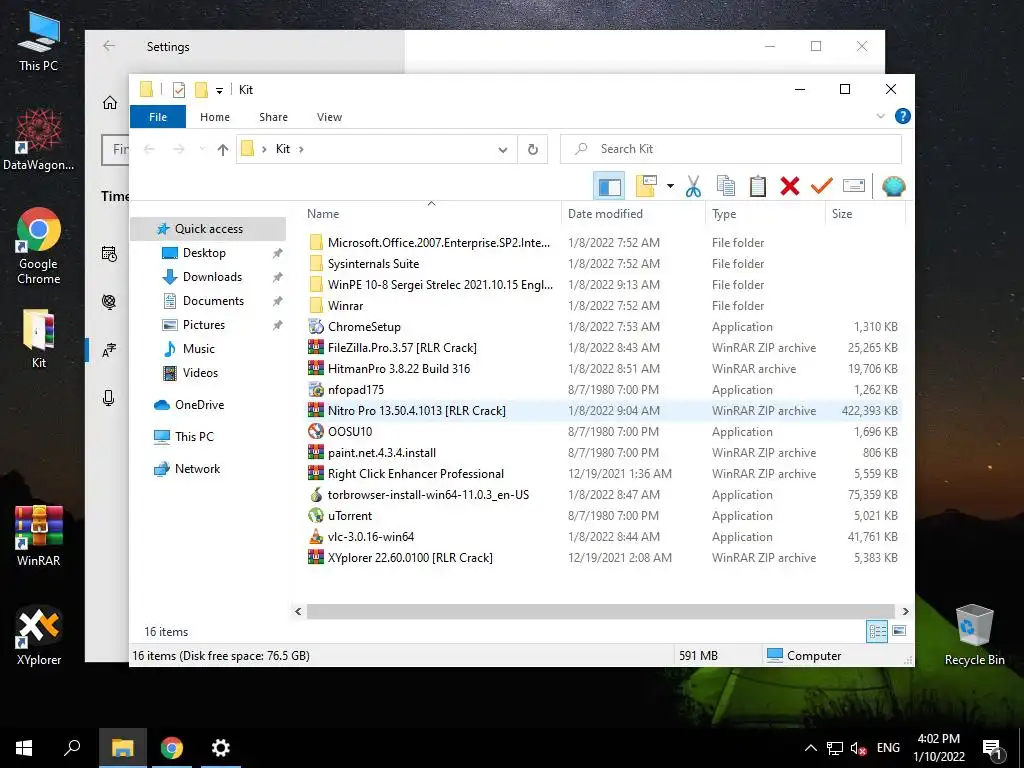Open Downloads in the navigation pane
Viewport: 1024px width, 768px height.
[x=212, y=277]
